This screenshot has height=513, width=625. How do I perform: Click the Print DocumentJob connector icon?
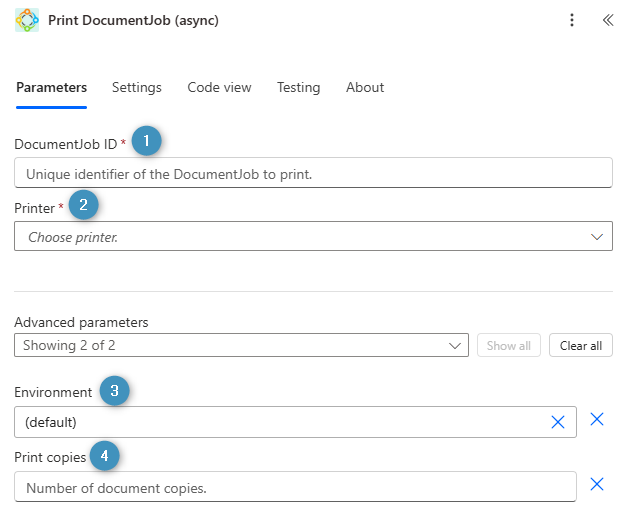click(27, 20)
